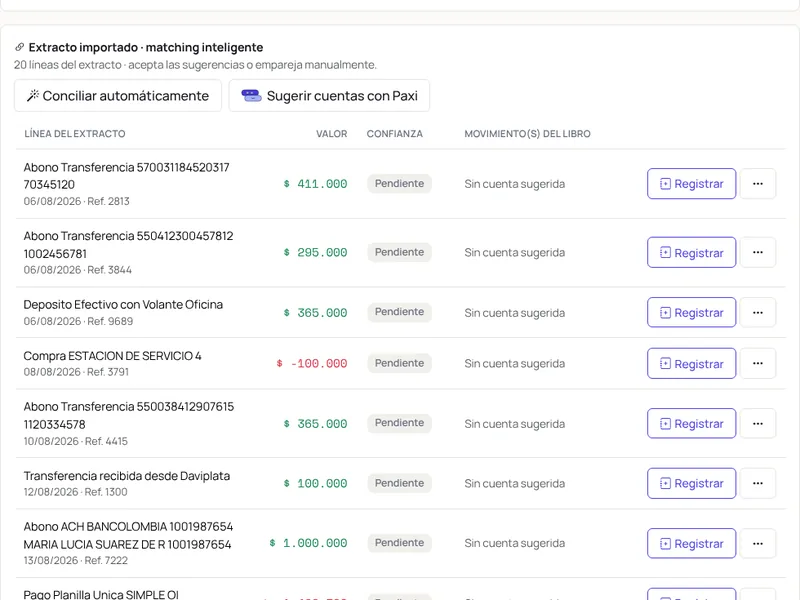Register the ACH BANCOLOMBIA $1.000.000 line
Screen dimensions: 800x600
coord(691,543)
